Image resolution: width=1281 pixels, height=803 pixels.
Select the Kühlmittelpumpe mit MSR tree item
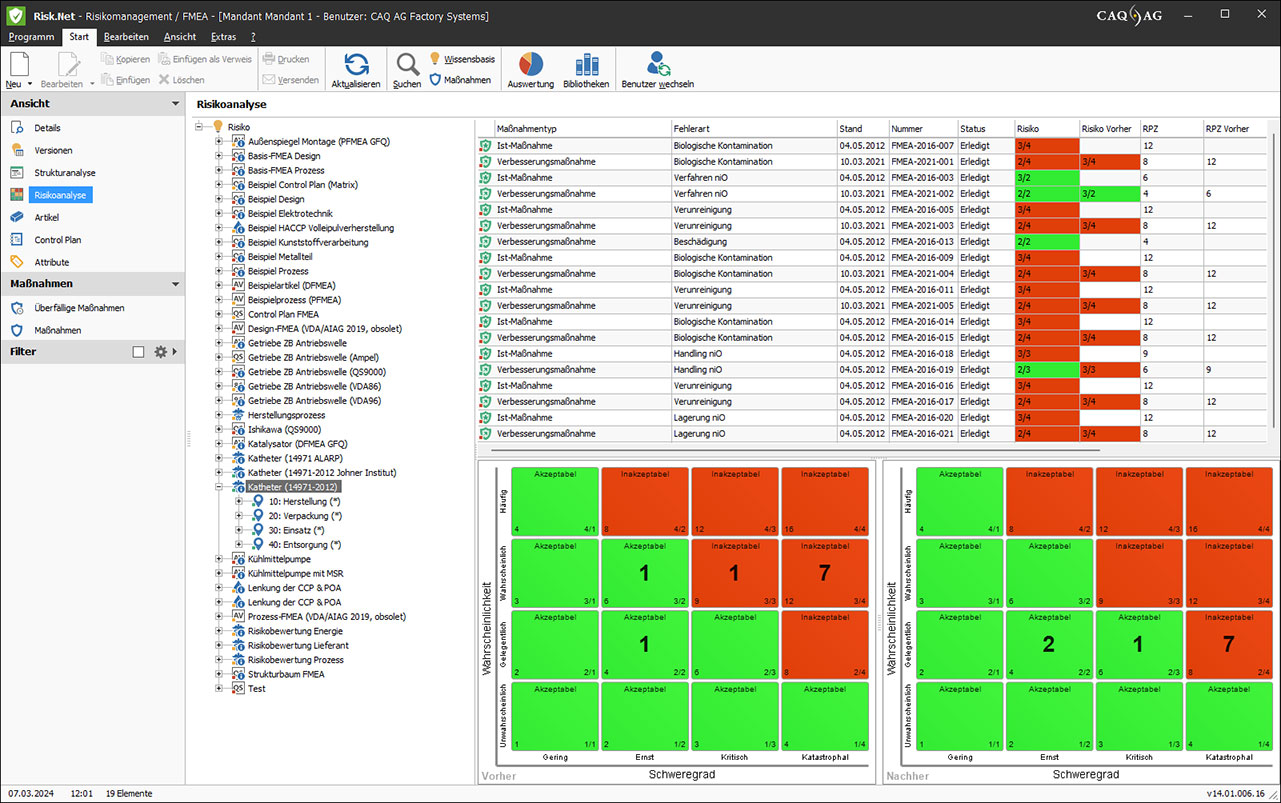click(295, 574)
